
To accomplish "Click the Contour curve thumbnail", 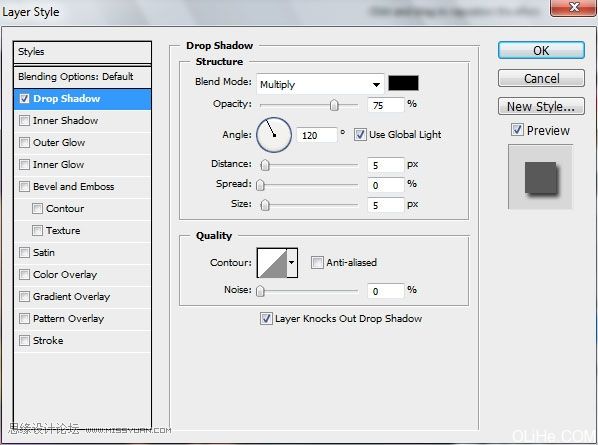I will [272, 263].
